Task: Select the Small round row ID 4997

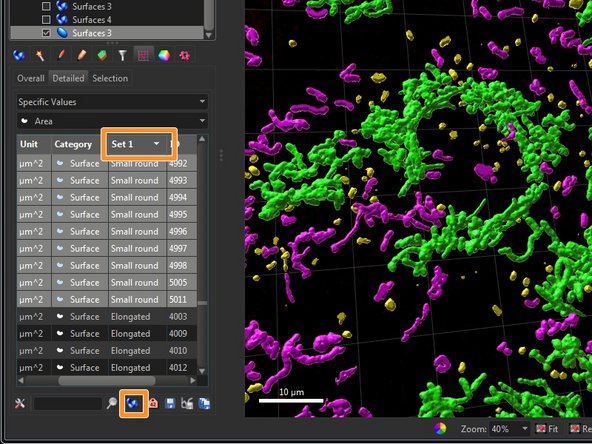Action: [x=107, y=248]
